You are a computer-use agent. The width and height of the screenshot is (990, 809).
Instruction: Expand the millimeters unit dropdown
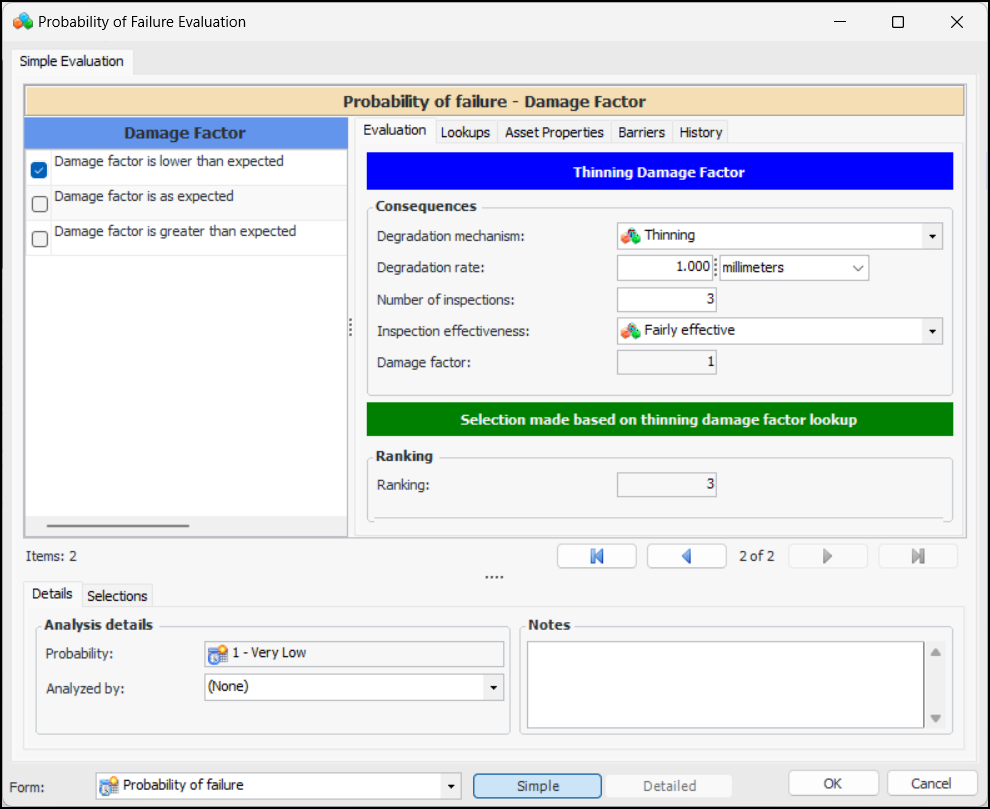[857, 268]
